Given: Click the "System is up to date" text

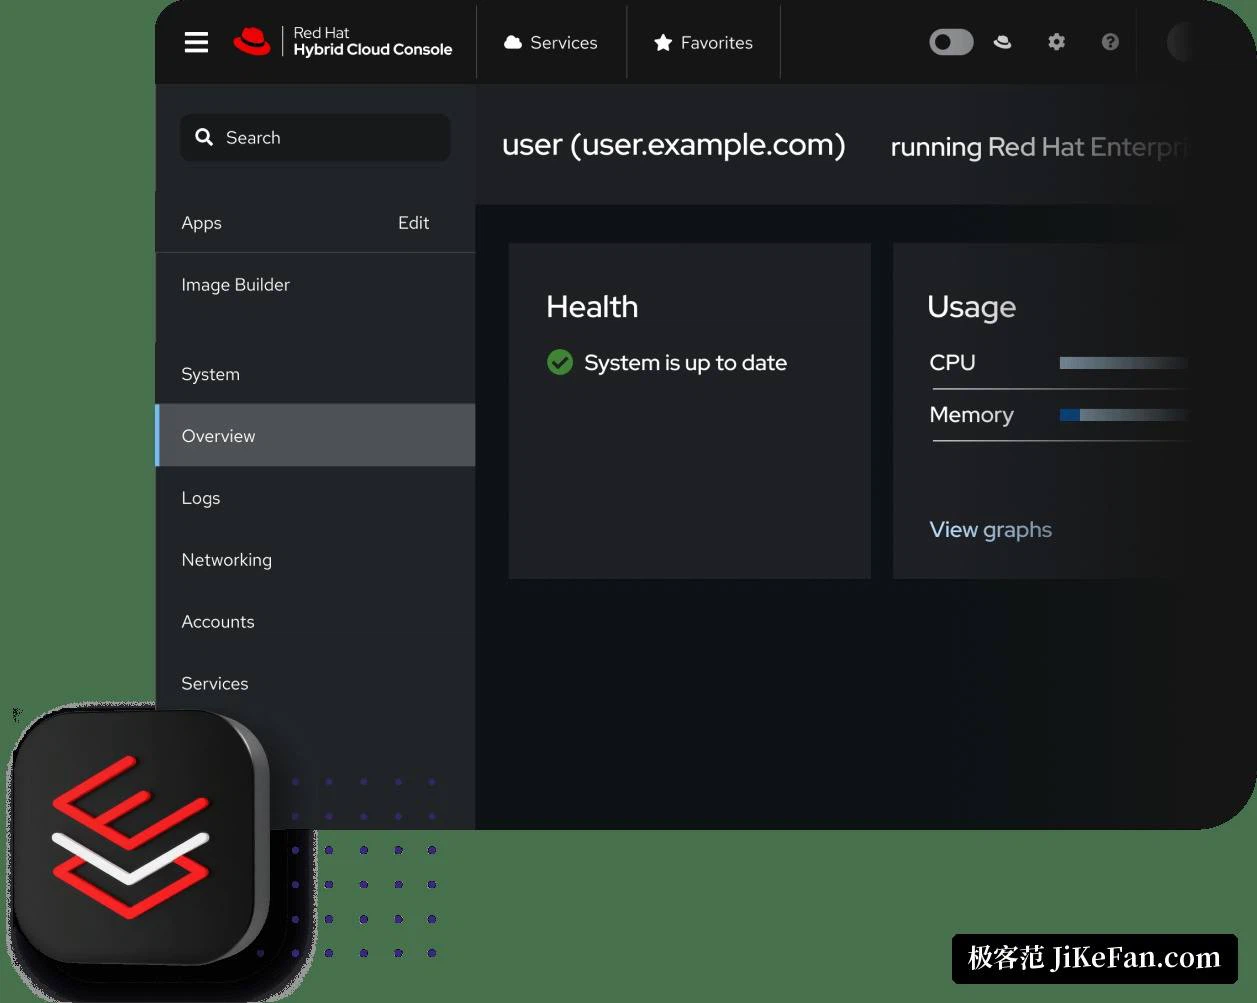Looking at the screenshot, I should (x=685, y=363).
